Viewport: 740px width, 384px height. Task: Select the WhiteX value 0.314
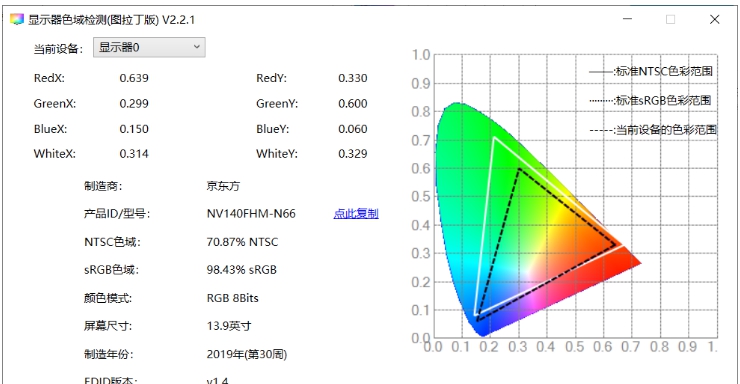pos(134,154)
